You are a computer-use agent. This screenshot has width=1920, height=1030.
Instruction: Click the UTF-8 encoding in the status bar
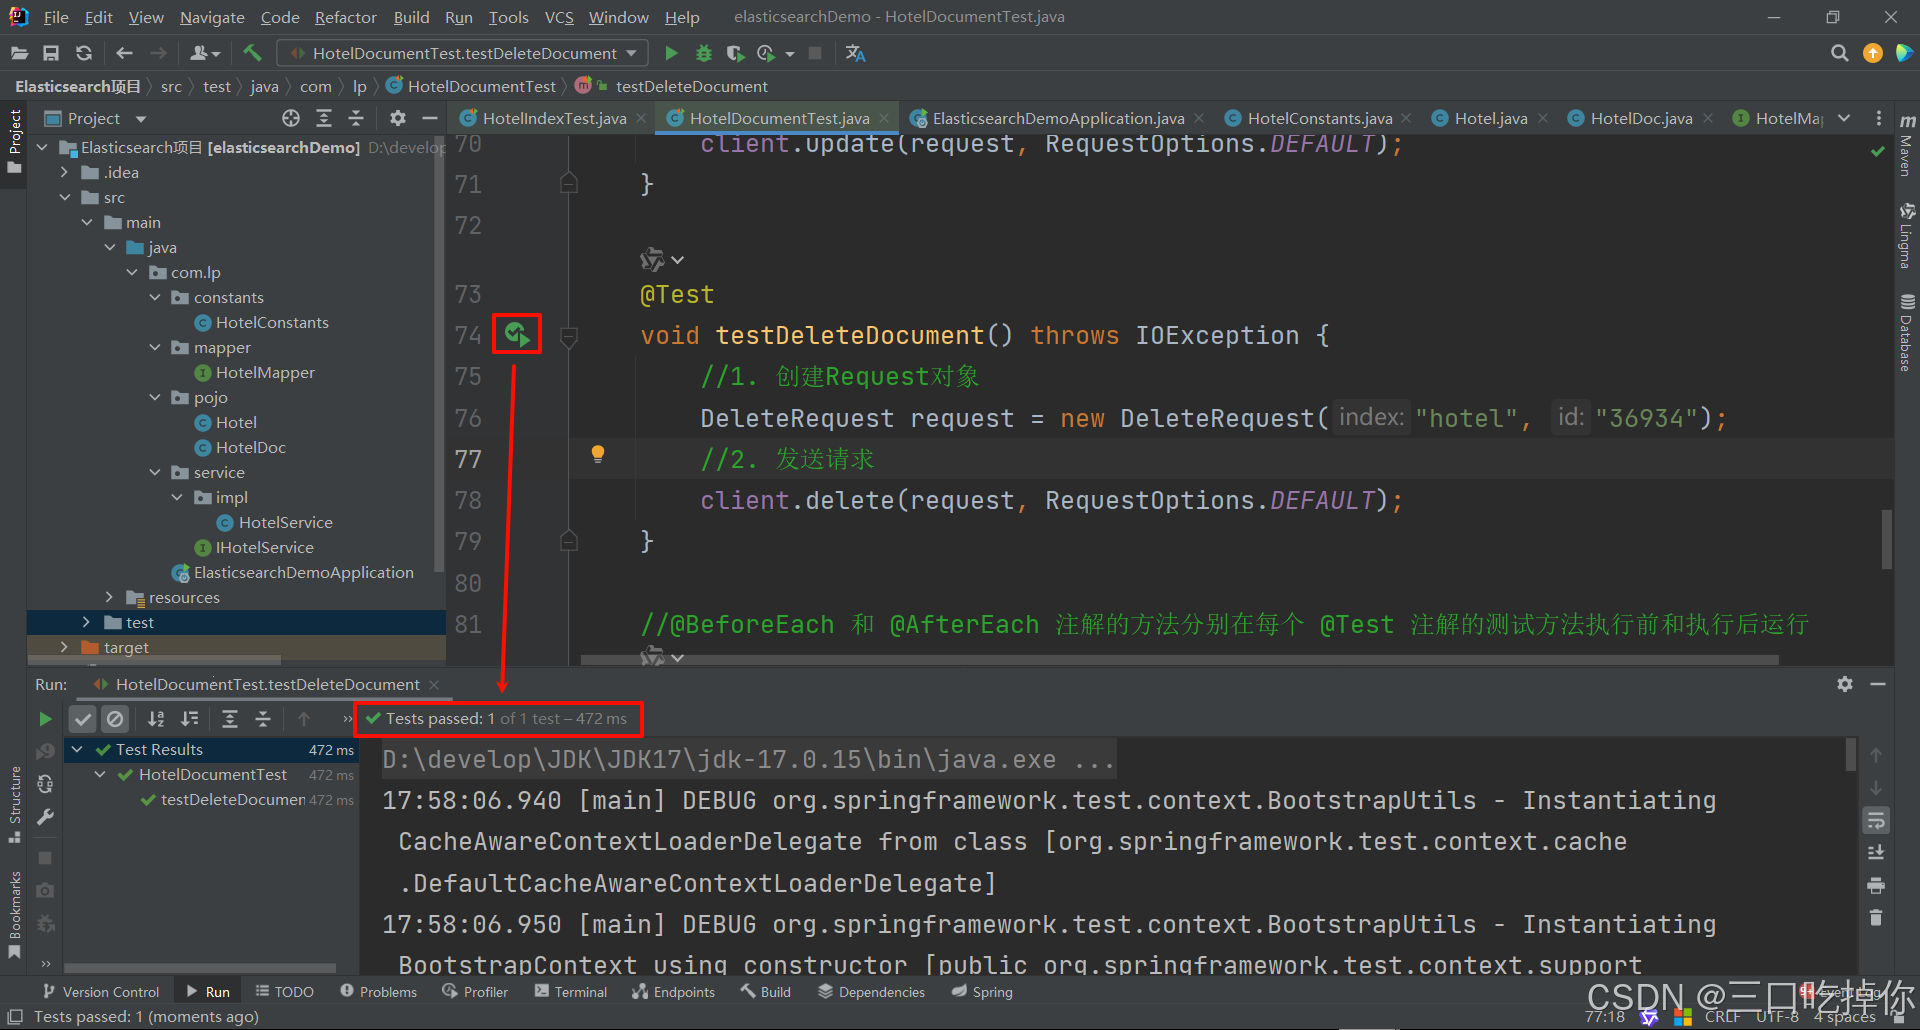[x=1777, y=1016]
